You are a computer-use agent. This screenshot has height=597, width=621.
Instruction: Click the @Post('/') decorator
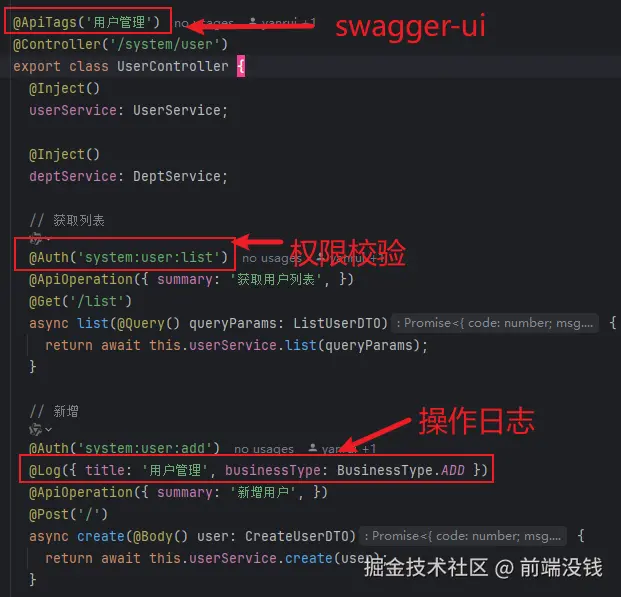coord(68,514)
